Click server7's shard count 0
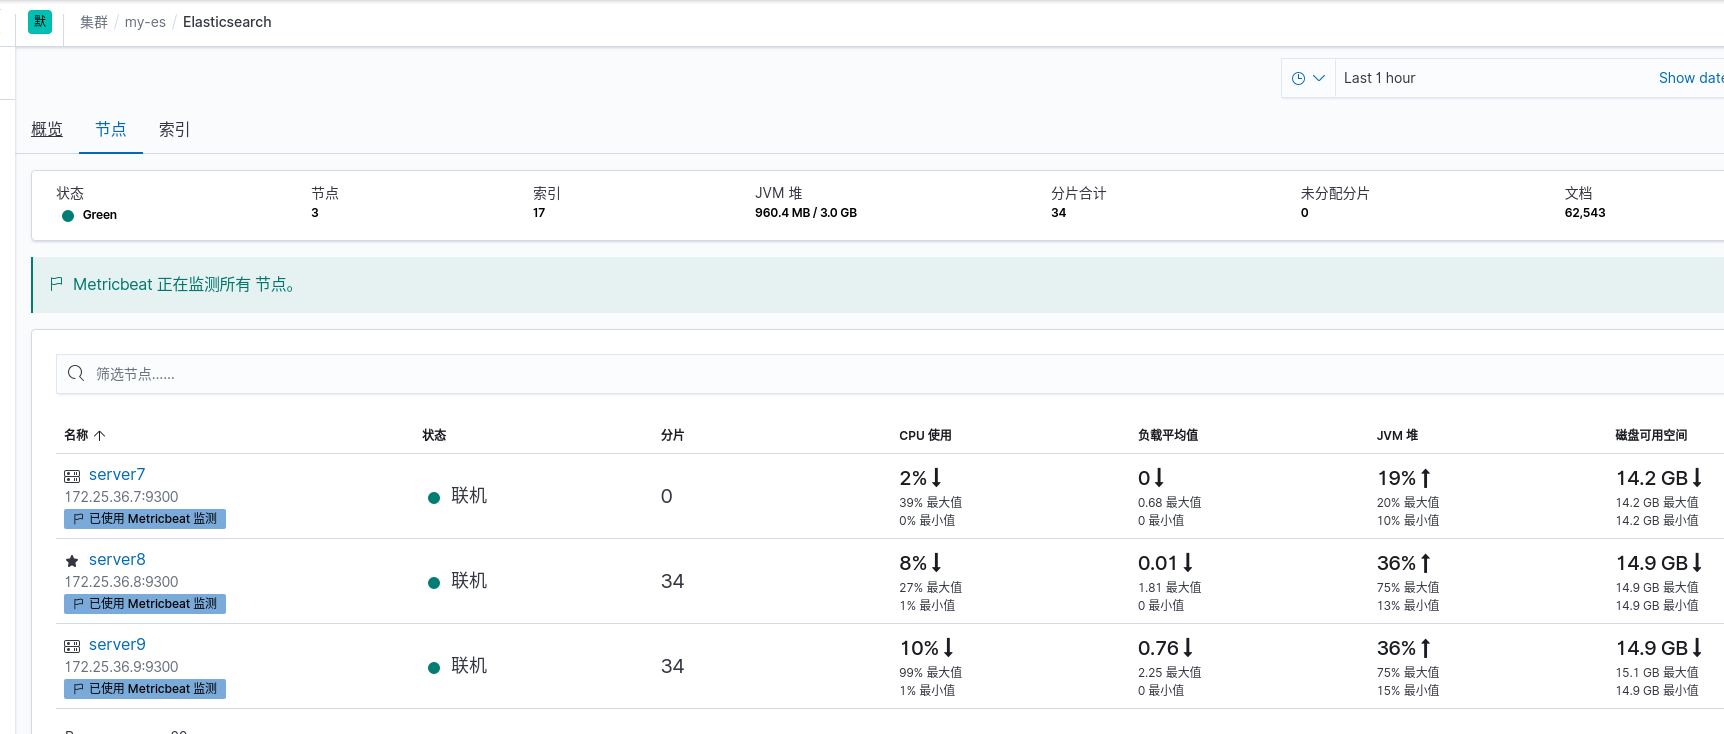Screen dimensions: 1724x734 click(x=667, y=496)
